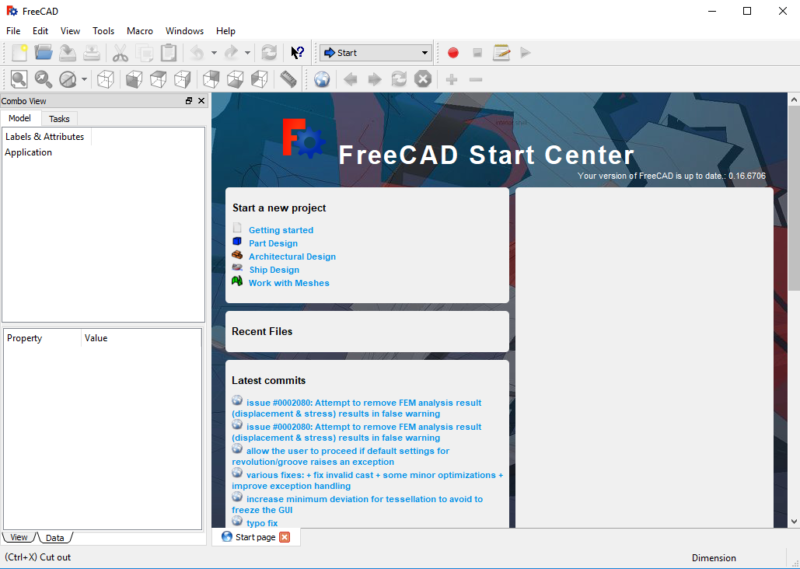The height and width of the screenshot is (569, 800).
Task: Open the Help menu
Action: (226, 31)
